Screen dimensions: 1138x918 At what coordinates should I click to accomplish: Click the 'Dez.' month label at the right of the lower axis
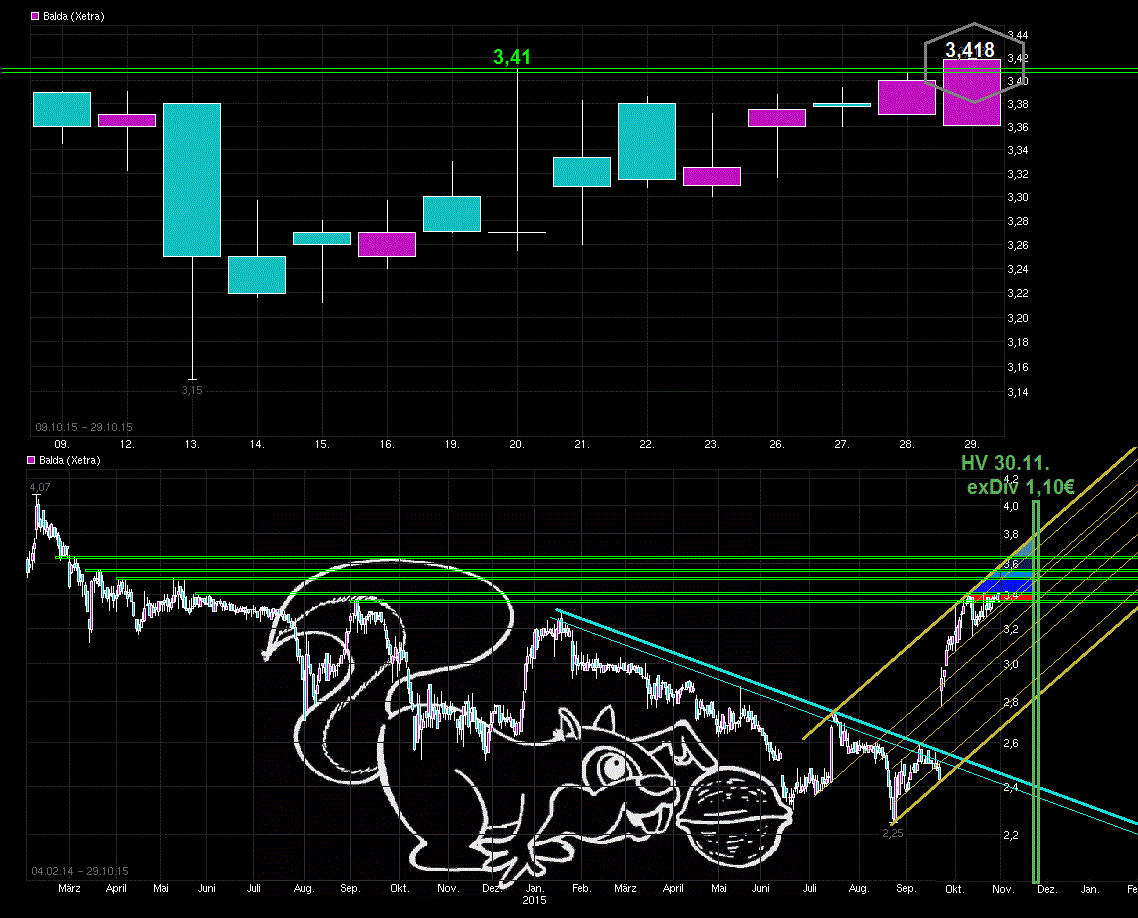[x=1047, y=889]
